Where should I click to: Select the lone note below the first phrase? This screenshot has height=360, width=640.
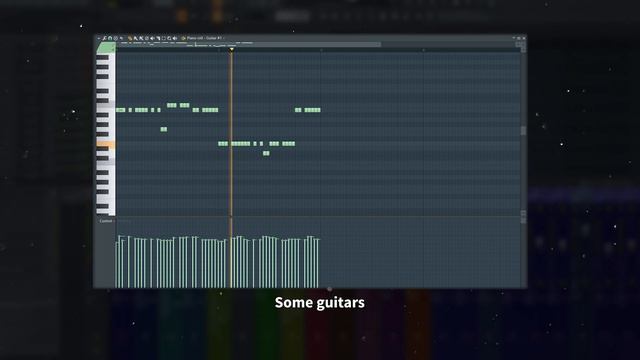click(164, 129)
